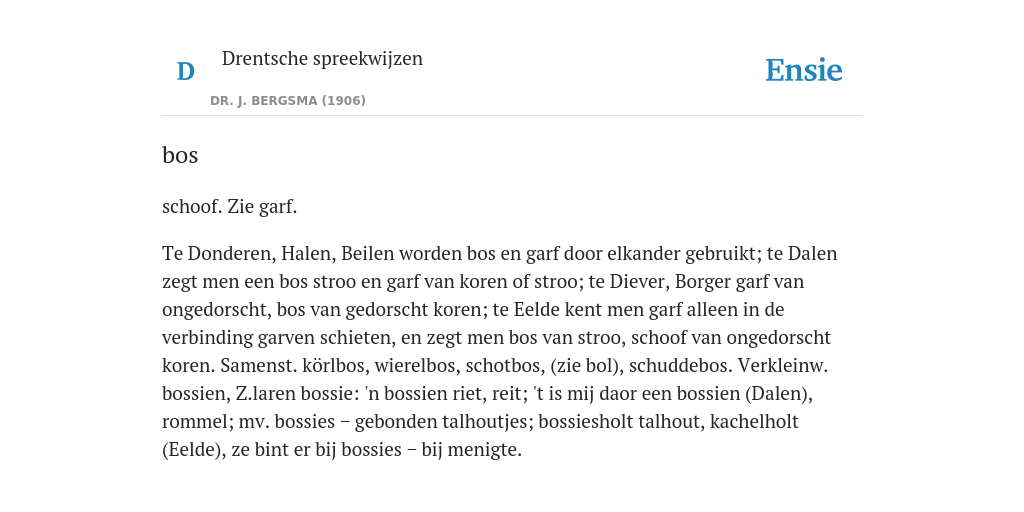The height and width of the screenshot is (512, 1024).
Task: Click the heading word bos
Action: (x=180, y=155)
